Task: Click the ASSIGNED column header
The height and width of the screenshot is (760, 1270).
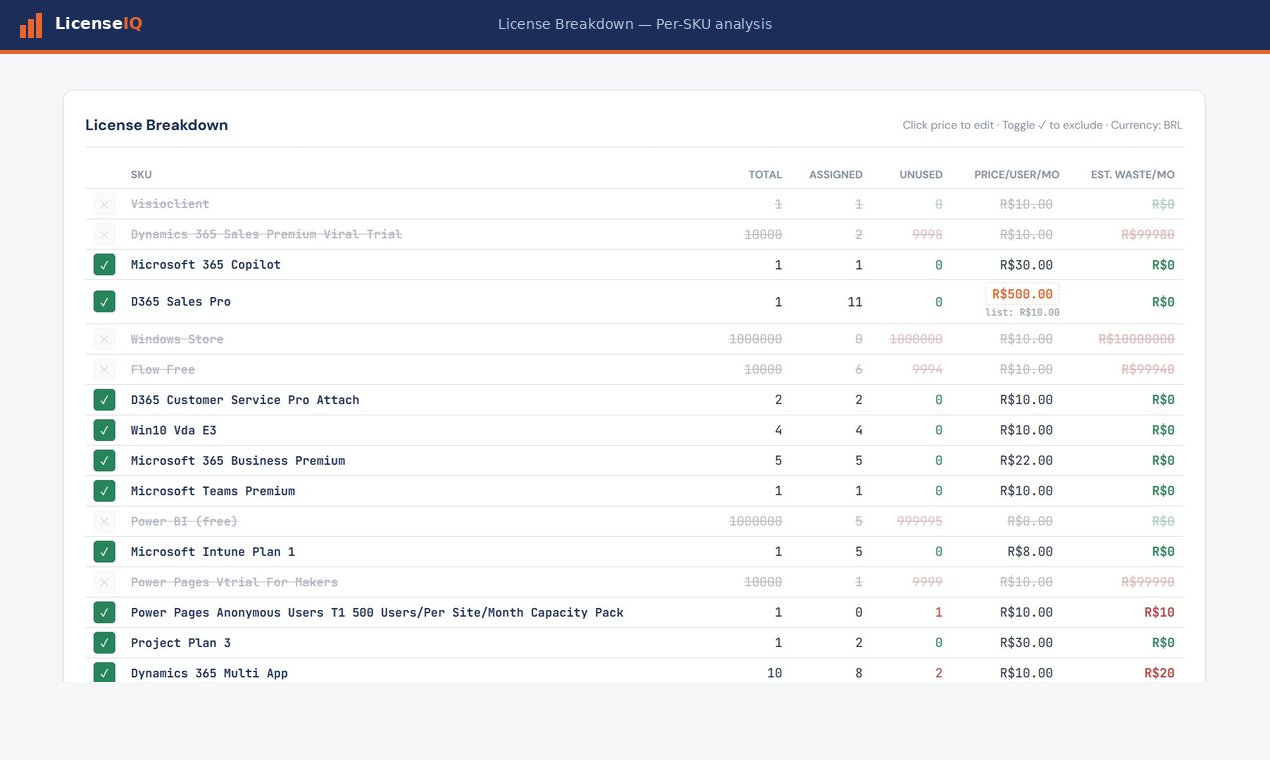Action: (x=836, y=174)
